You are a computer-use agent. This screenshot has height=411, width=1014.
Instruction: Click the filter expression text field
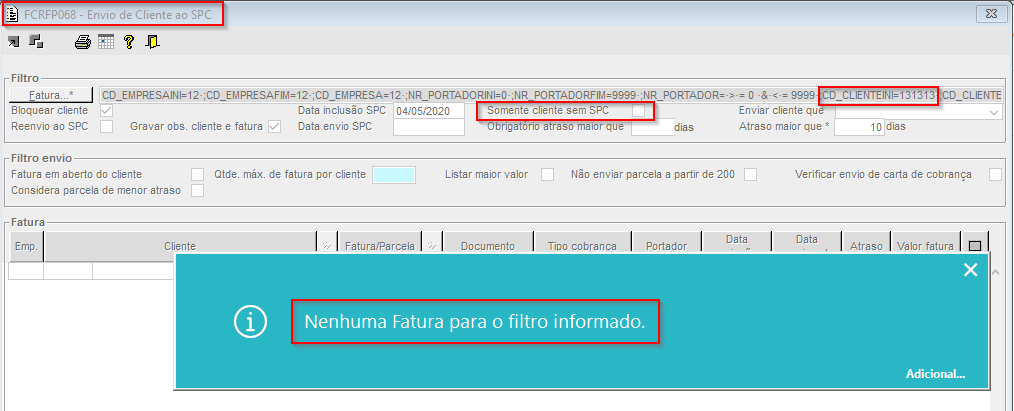[x=552, y=95]
